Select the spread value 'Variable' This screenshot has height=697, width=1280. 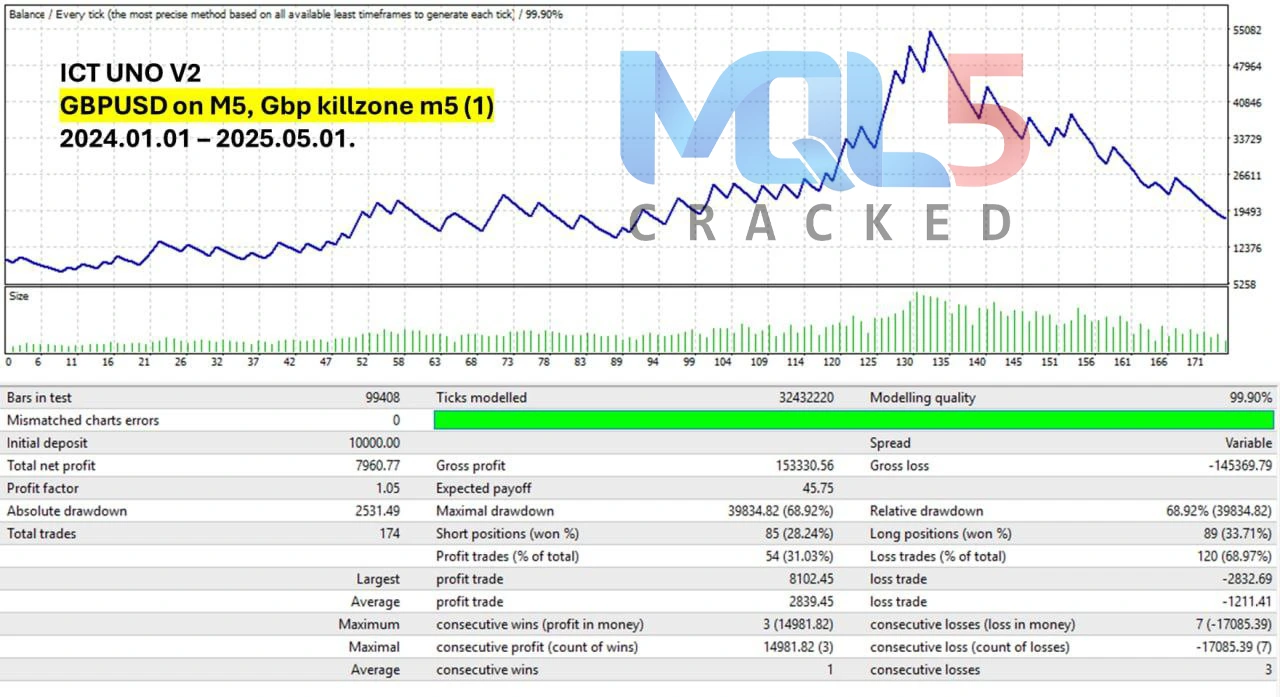tap(1249, 443)
